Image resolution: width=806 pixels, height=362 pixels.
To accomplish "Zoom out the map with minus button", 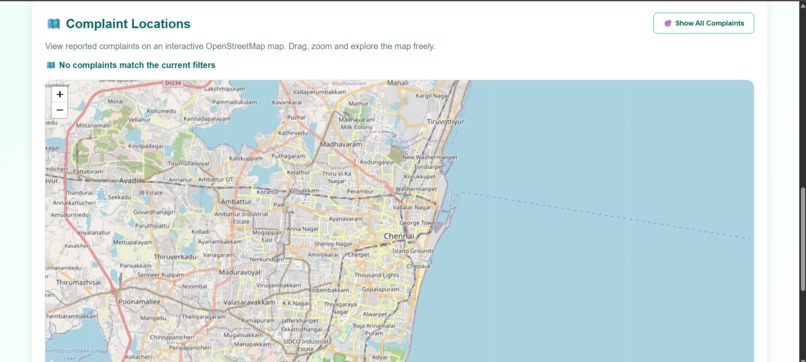I will click(x=60, y=110).
